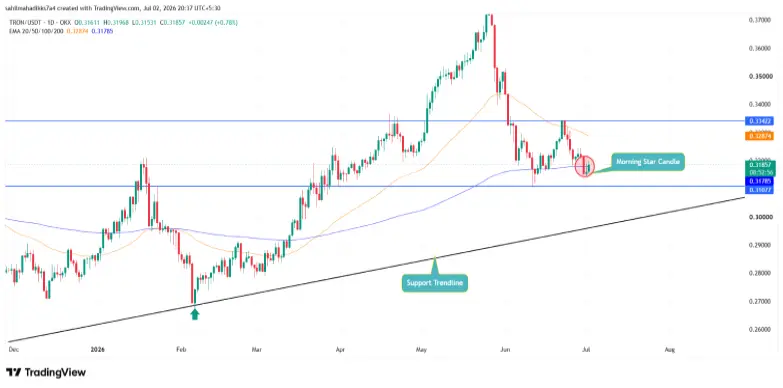
Task: Click the Aug label on time axis
Action: (670, 351)
